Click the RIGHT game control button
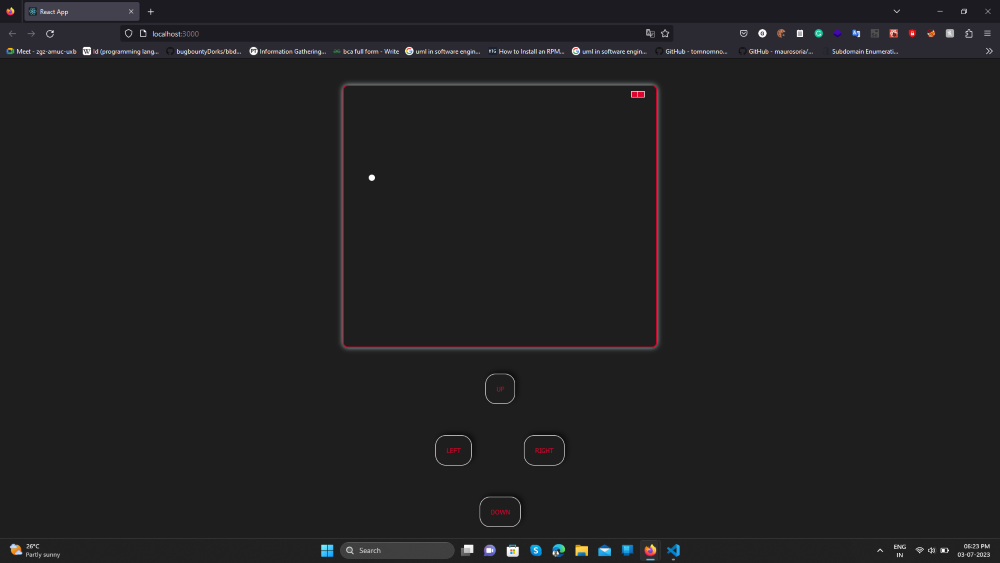1000x563 pixels. [544, 450]
